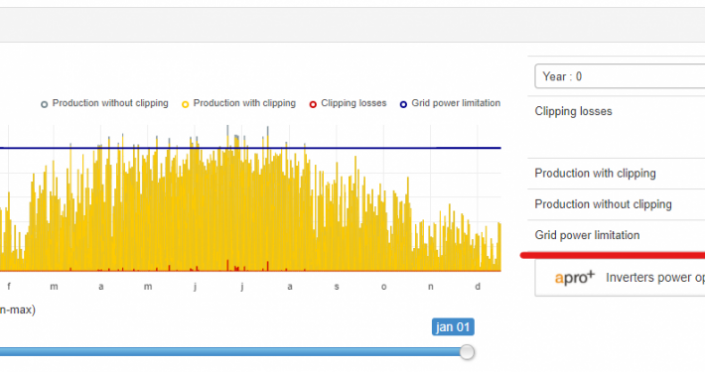Click the date range slider handle
The height and width of the screenshot is (372, 705).
467,352
